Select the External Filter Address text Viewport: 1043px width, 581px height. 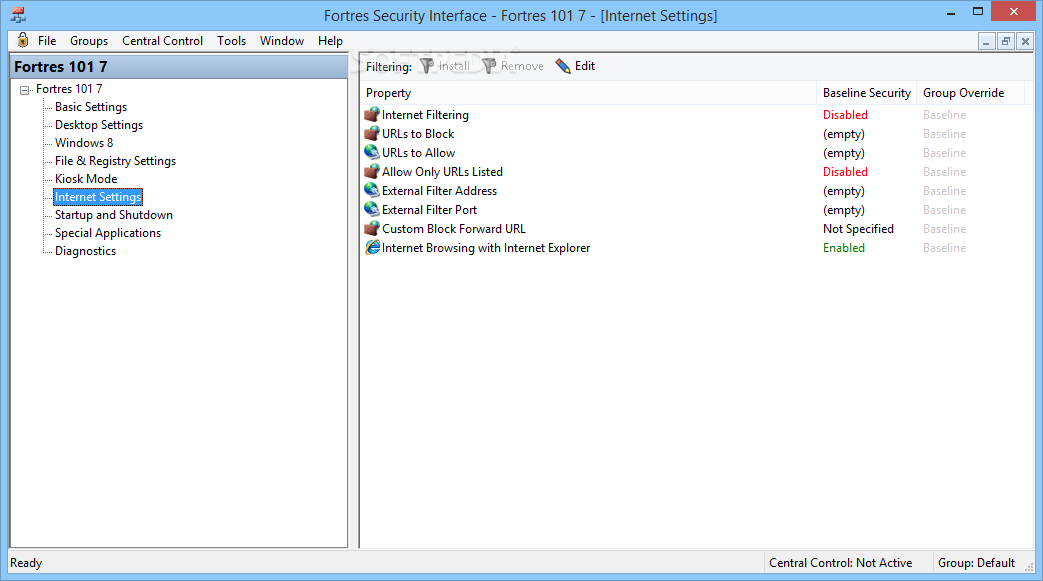coord(439,190)
